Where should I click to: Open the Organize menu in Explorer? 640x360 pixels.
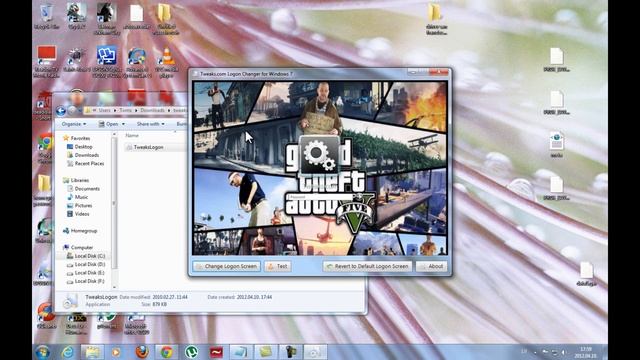click(74, 124)
